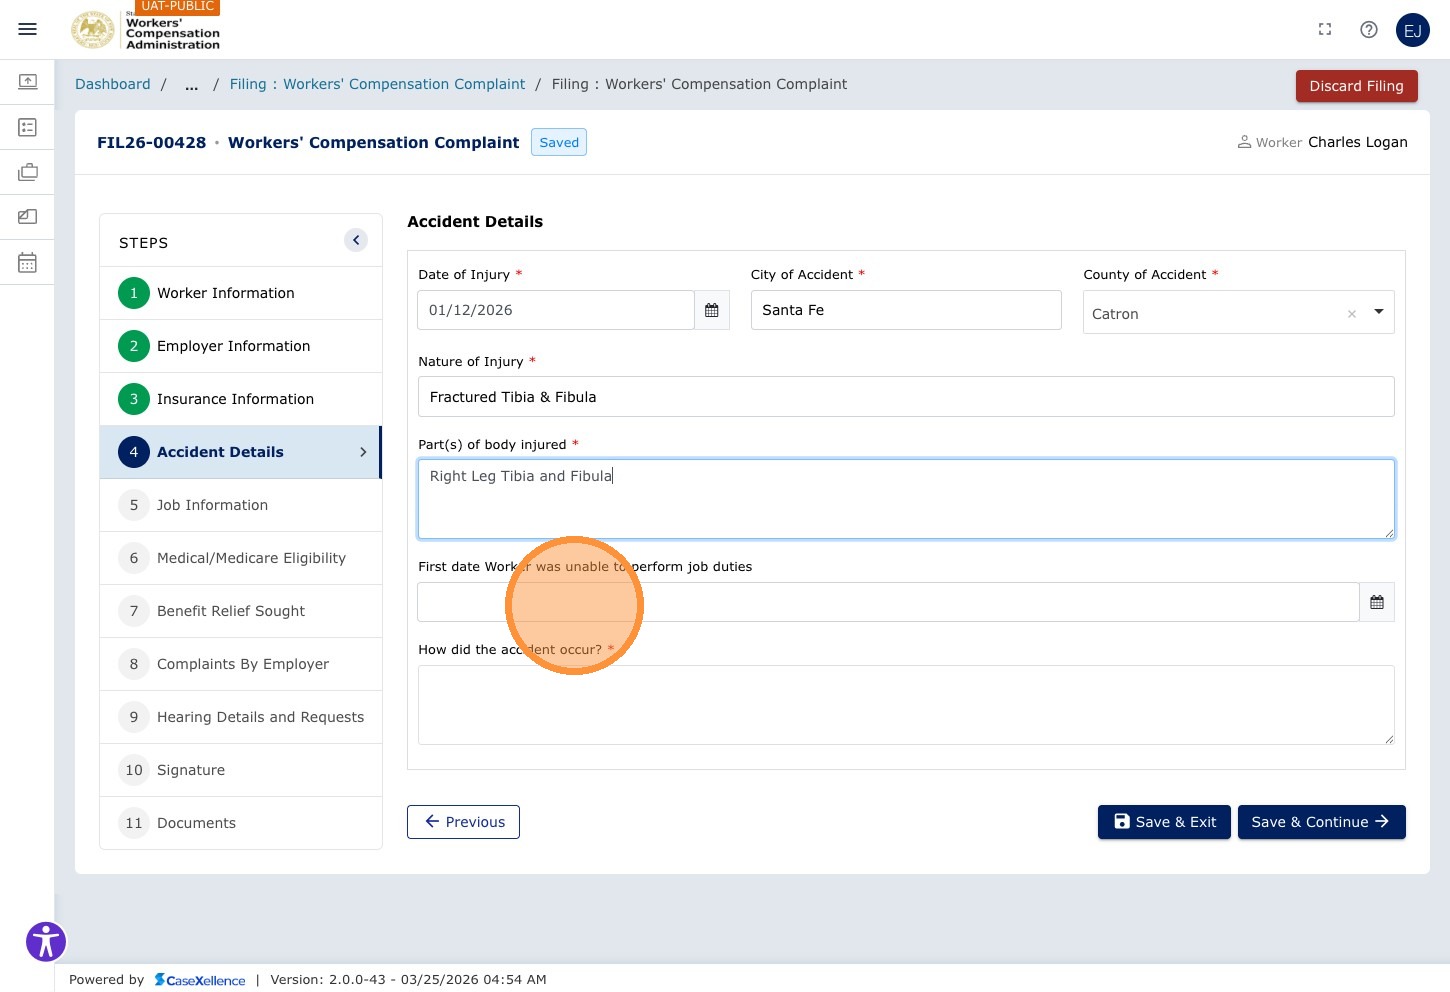The width and height of the screenshot is (1450, 992).
Task: Click the Workers' Compensation Administration logo
Action: 146,30
